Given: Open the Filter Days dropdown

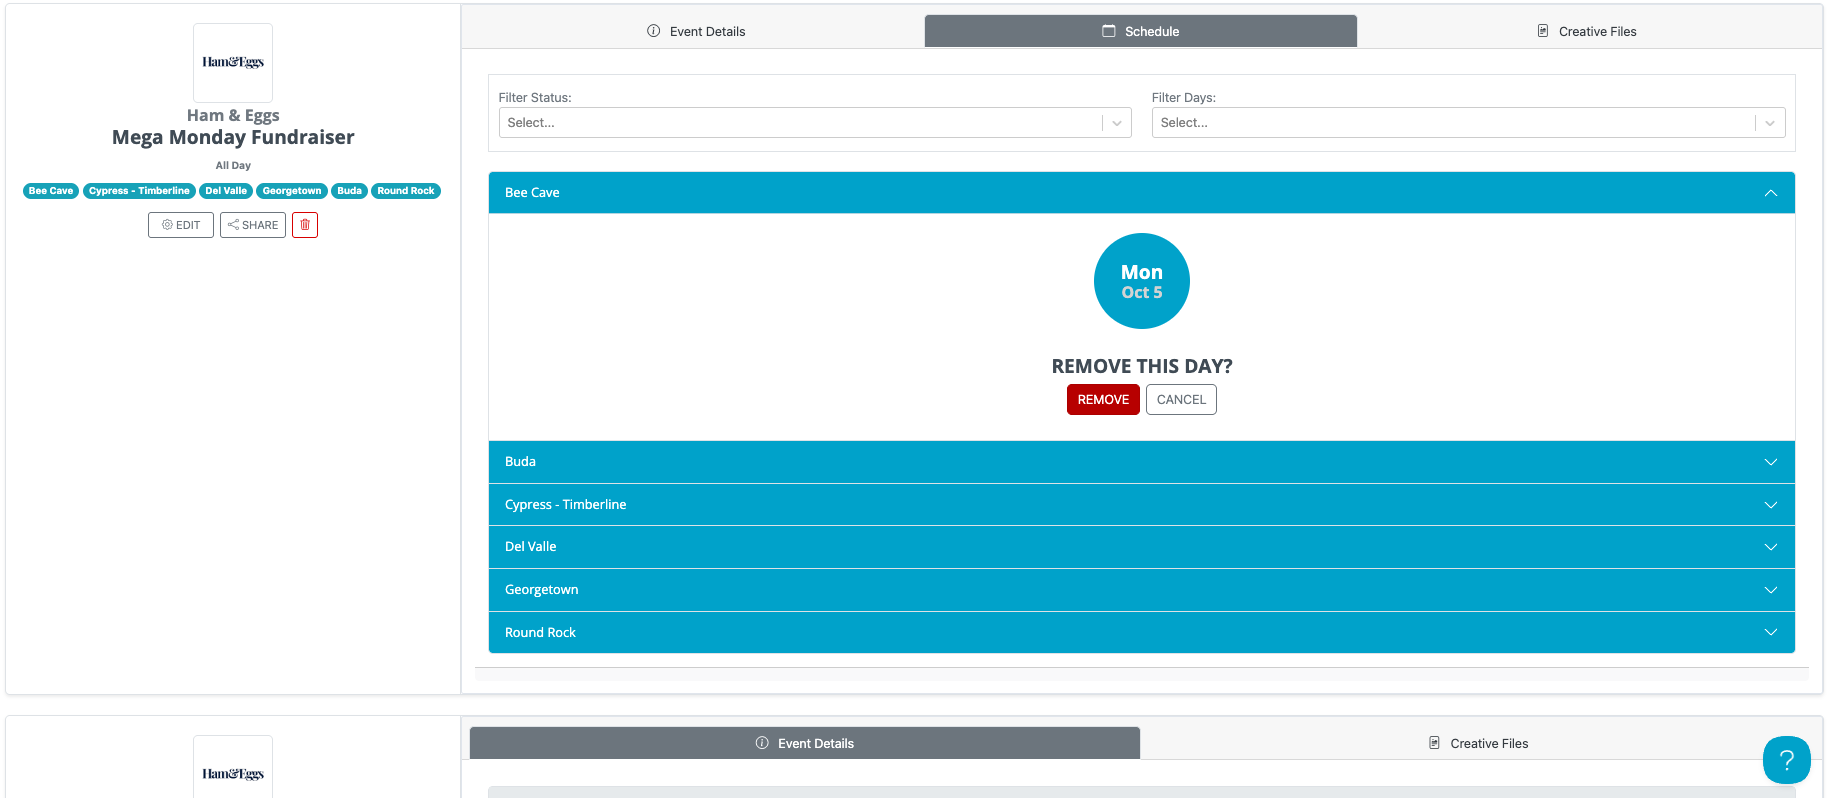Looking at the screenshot, I should [1468, 123].
